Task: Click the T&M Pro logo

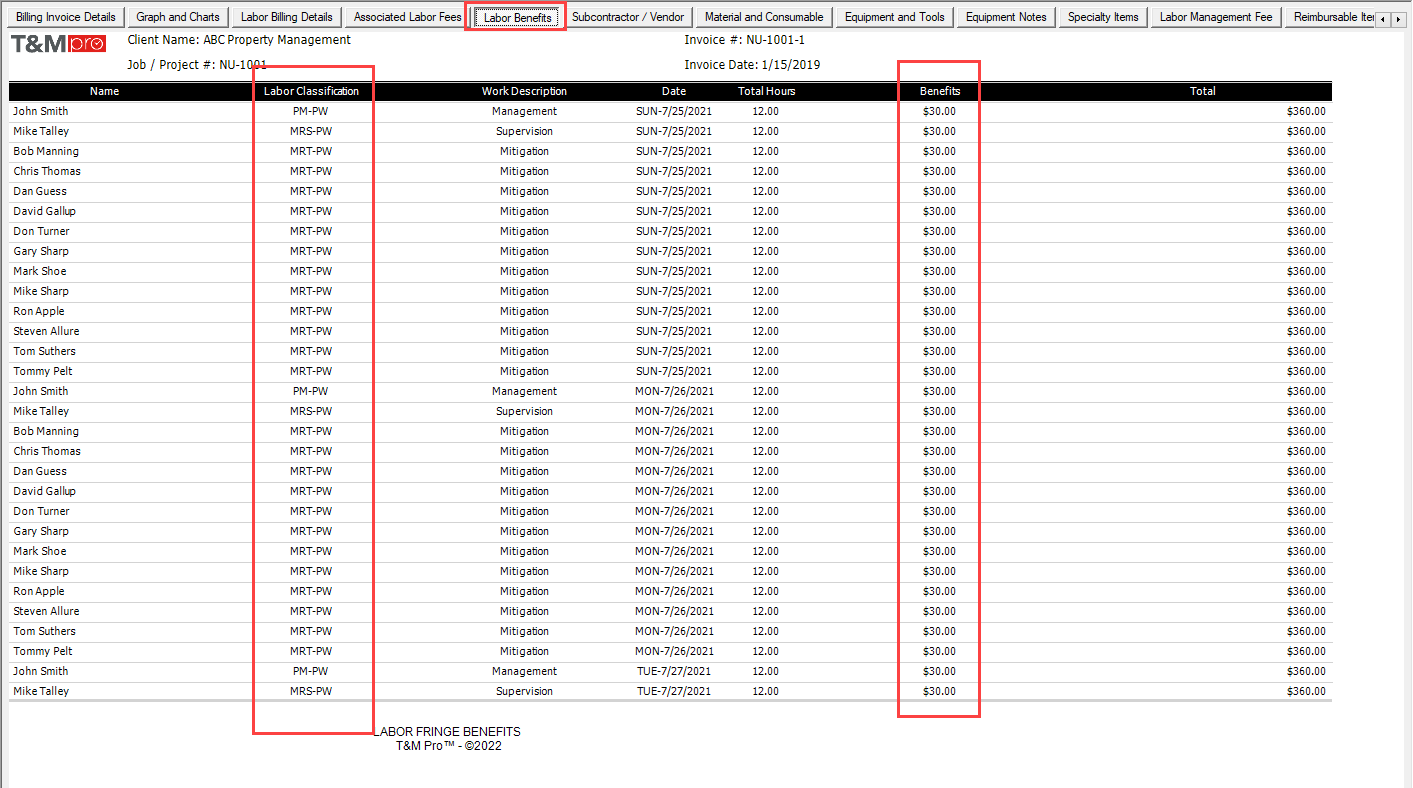Action: (x=57, y=43)
